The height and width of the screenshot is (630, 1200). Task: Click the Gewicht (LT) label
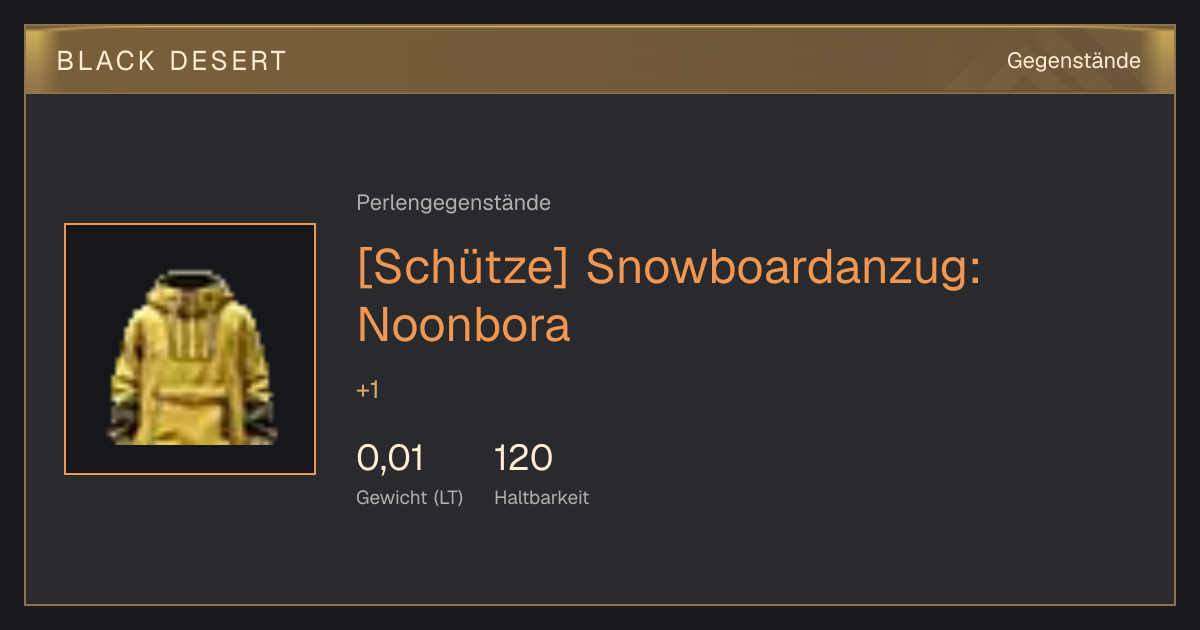pos(409,497)
